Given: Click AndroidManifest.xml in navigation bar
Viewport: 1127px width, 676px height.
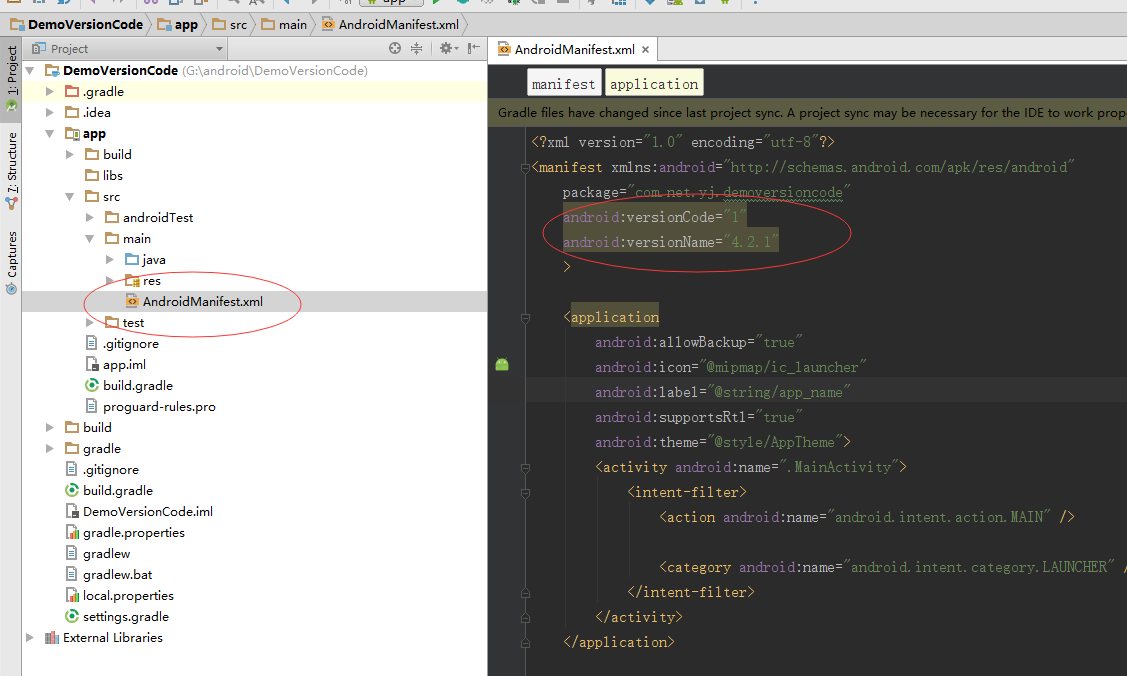Looking at the screenshot, I should 390,24.
